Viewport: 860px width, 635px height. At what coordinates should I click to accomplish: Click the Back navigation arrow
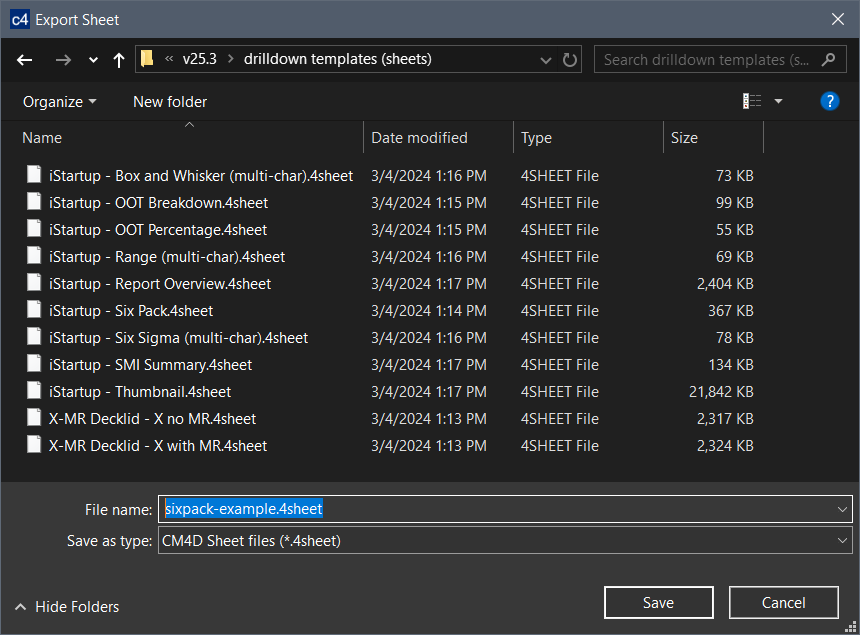25,60
